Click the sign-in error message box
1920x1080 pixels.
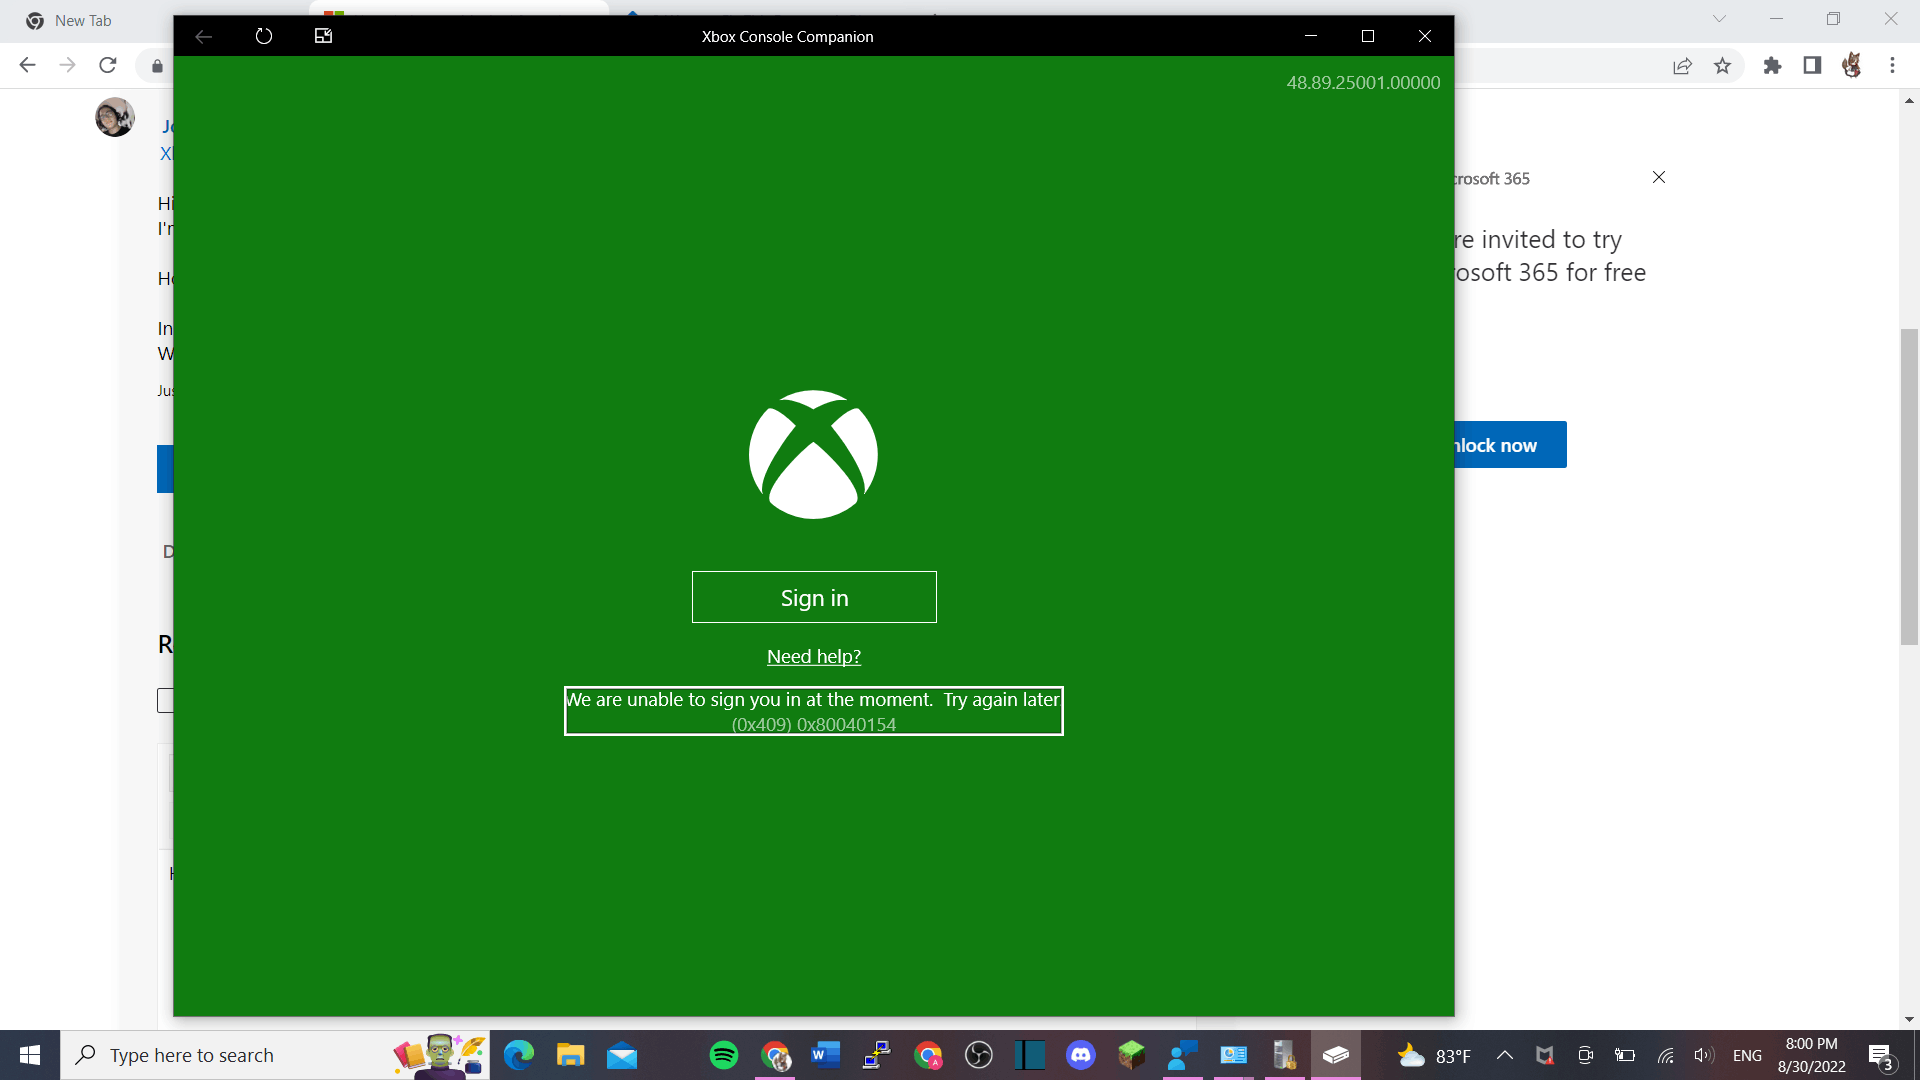(x=814, y=711)
